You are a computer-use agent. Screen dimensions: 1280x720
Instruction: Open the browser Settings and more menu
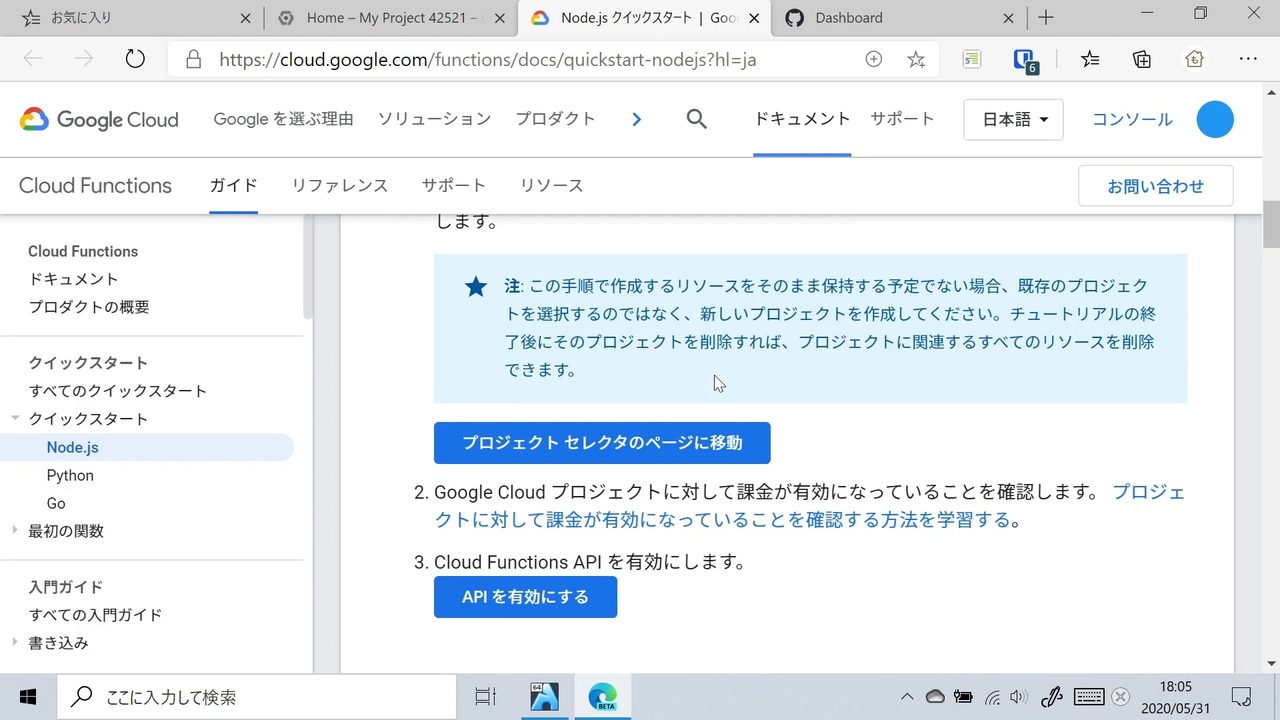pos(1248,59)
